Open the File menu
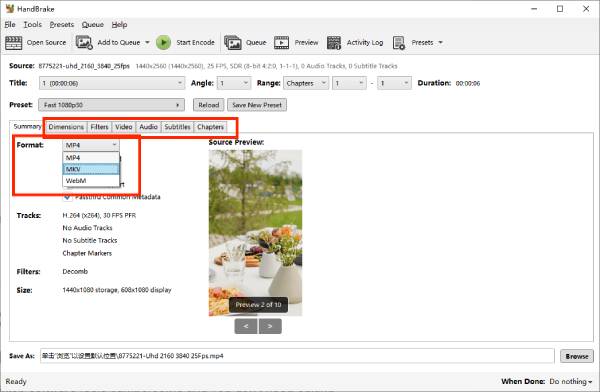Viewport: 600px width, 392px height. click(x=10, y=24)
